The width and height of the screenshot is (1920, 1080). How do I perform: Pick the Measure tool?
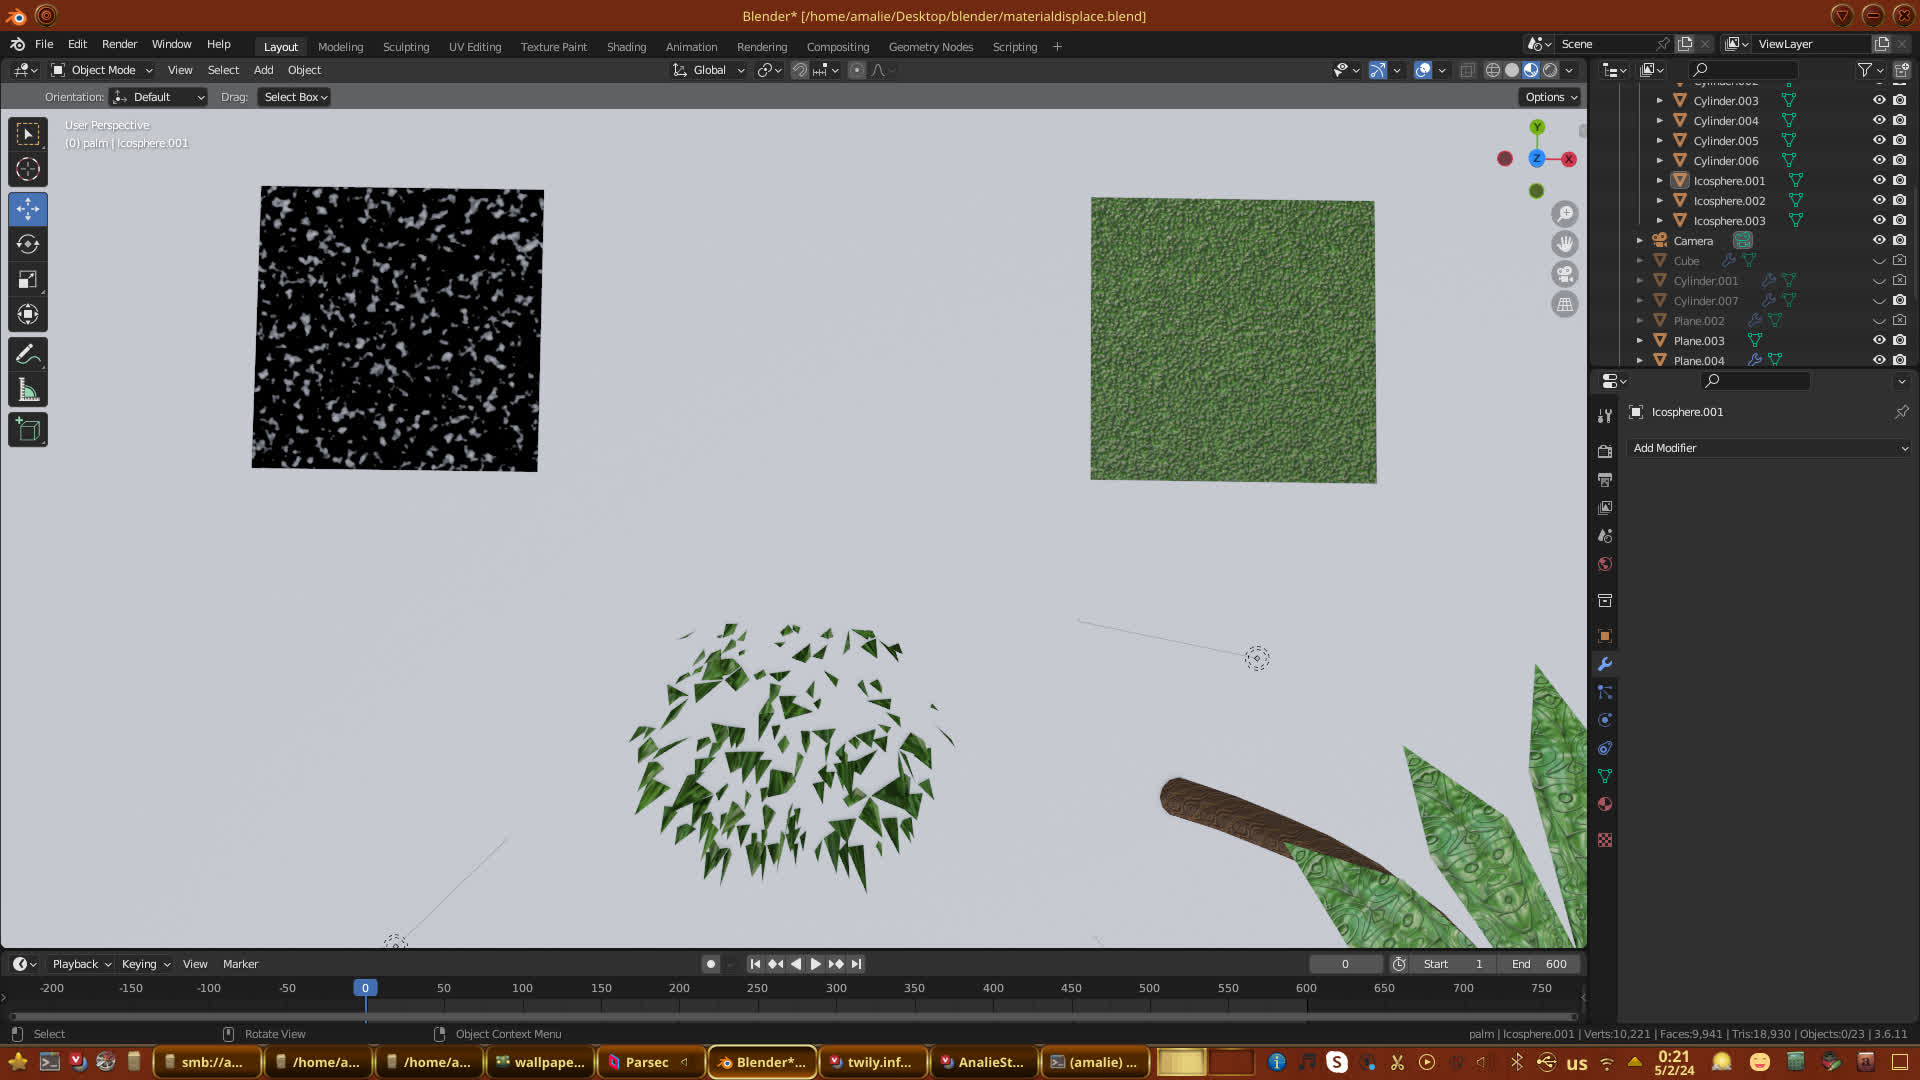tap(28, 391)
